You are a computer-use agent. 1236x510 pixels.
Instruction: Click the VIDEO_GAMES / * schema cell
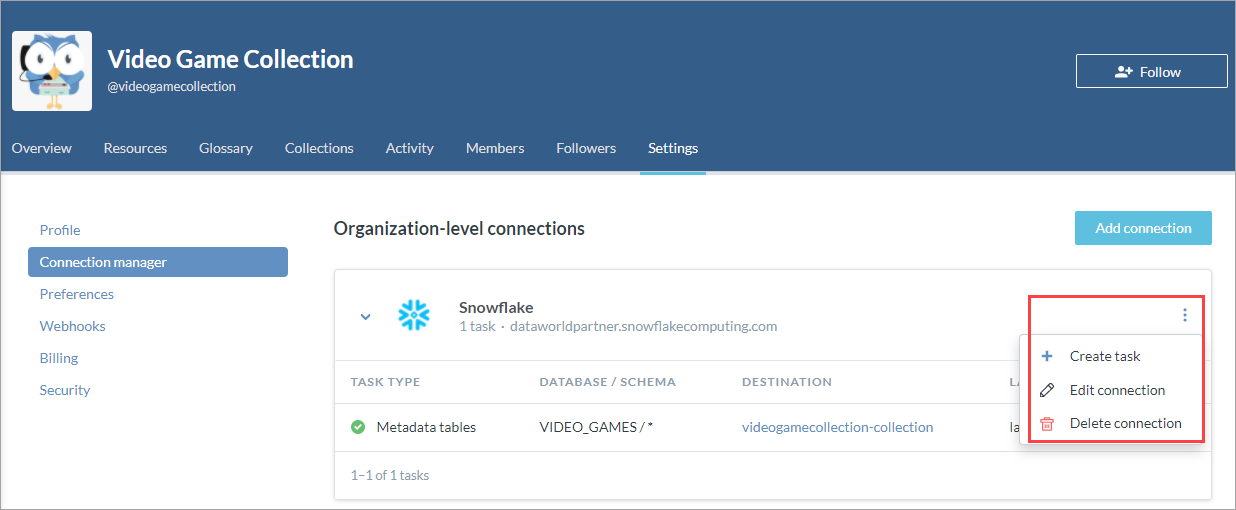pyautogui.click(x=596, y=427)
